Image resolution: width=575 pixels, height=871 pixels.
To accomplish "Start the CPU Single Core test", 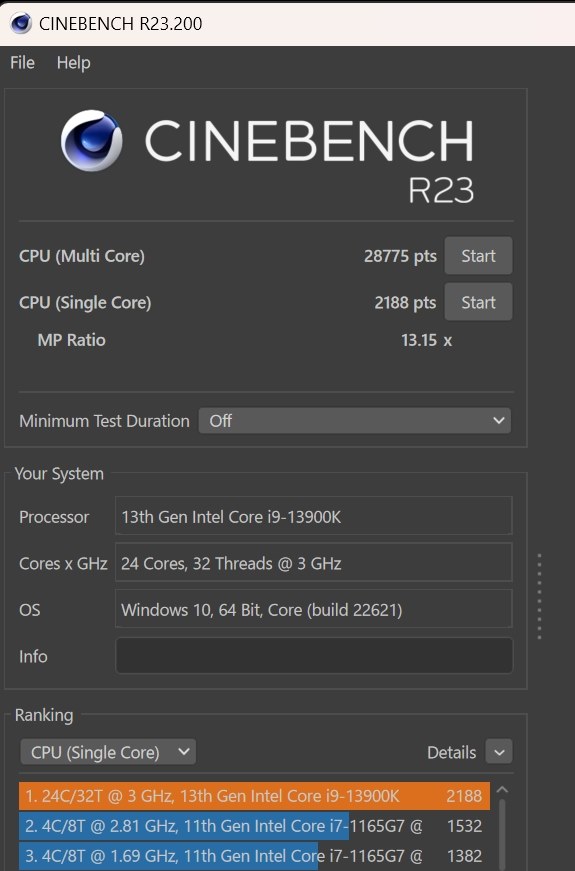I will point(478,302).
